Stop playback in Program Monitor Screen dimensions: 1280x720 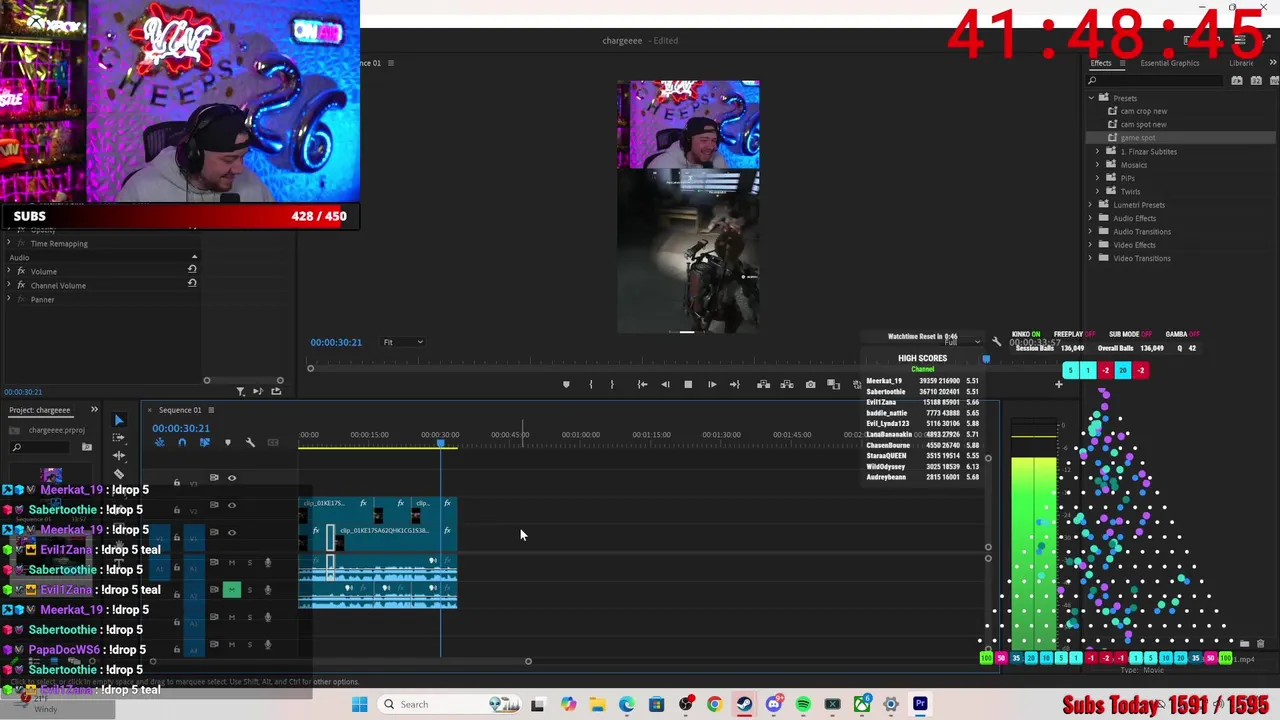[688, 385]
